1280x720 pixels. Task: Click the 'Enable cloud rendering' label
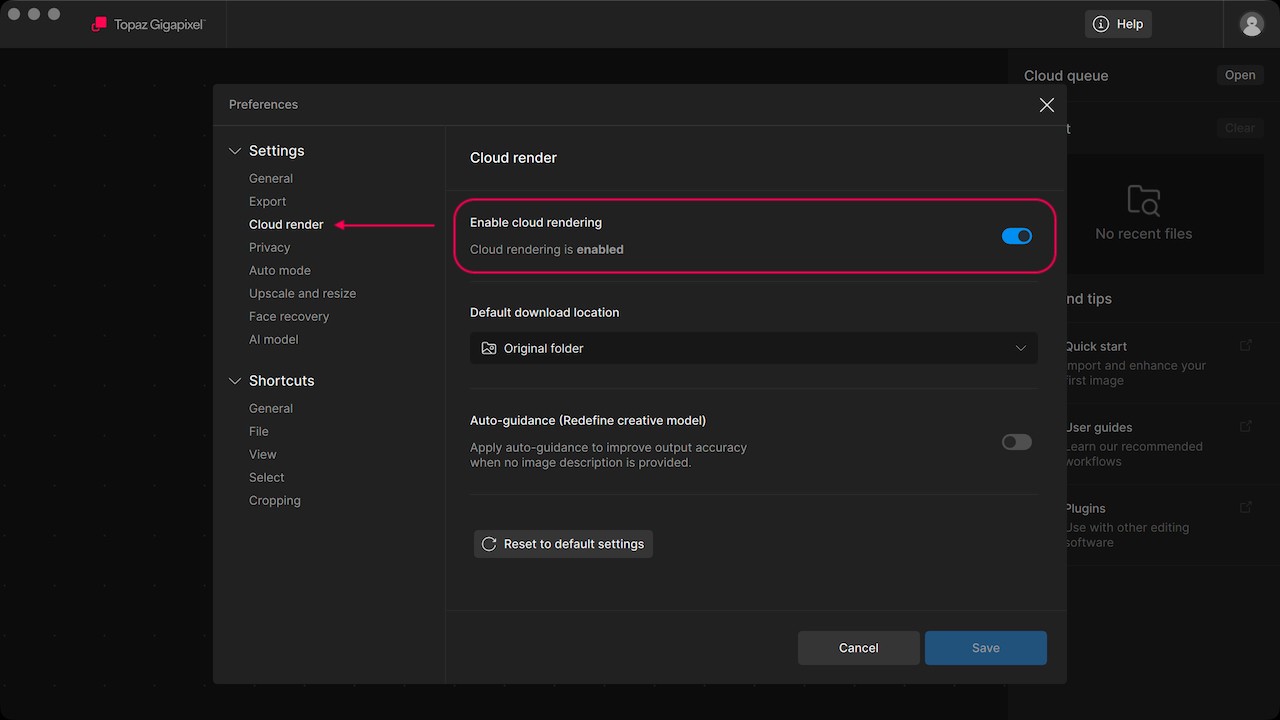click(536, 222)
